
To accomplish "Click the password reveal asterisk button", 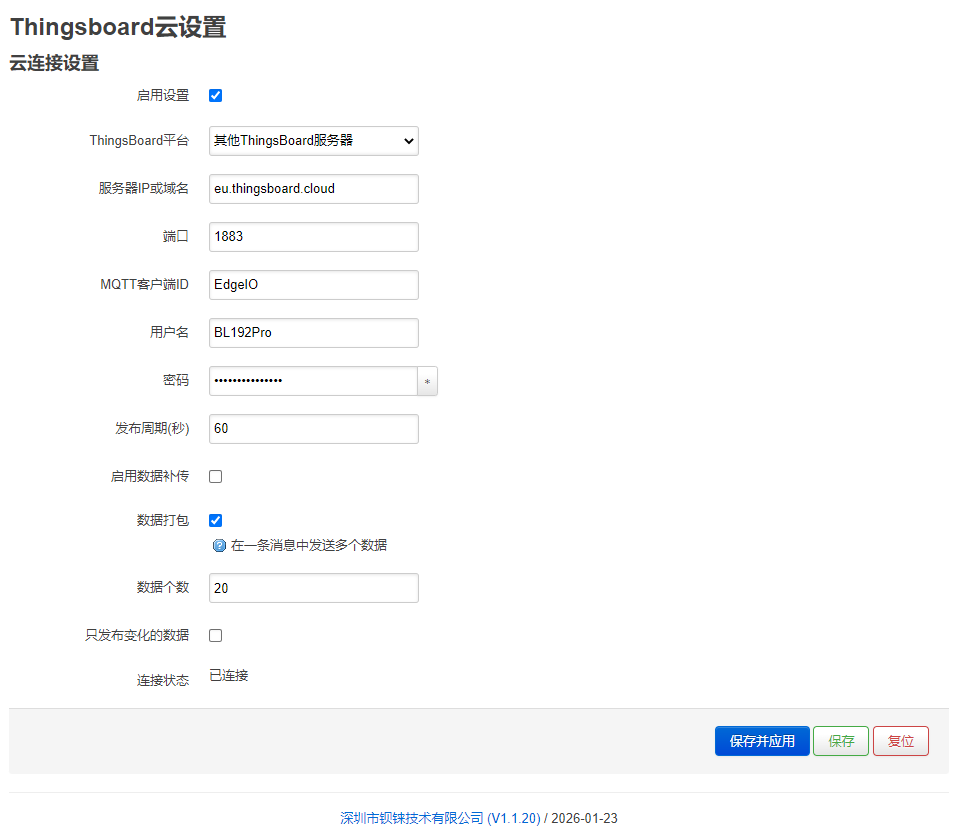I will coord(427,381).
